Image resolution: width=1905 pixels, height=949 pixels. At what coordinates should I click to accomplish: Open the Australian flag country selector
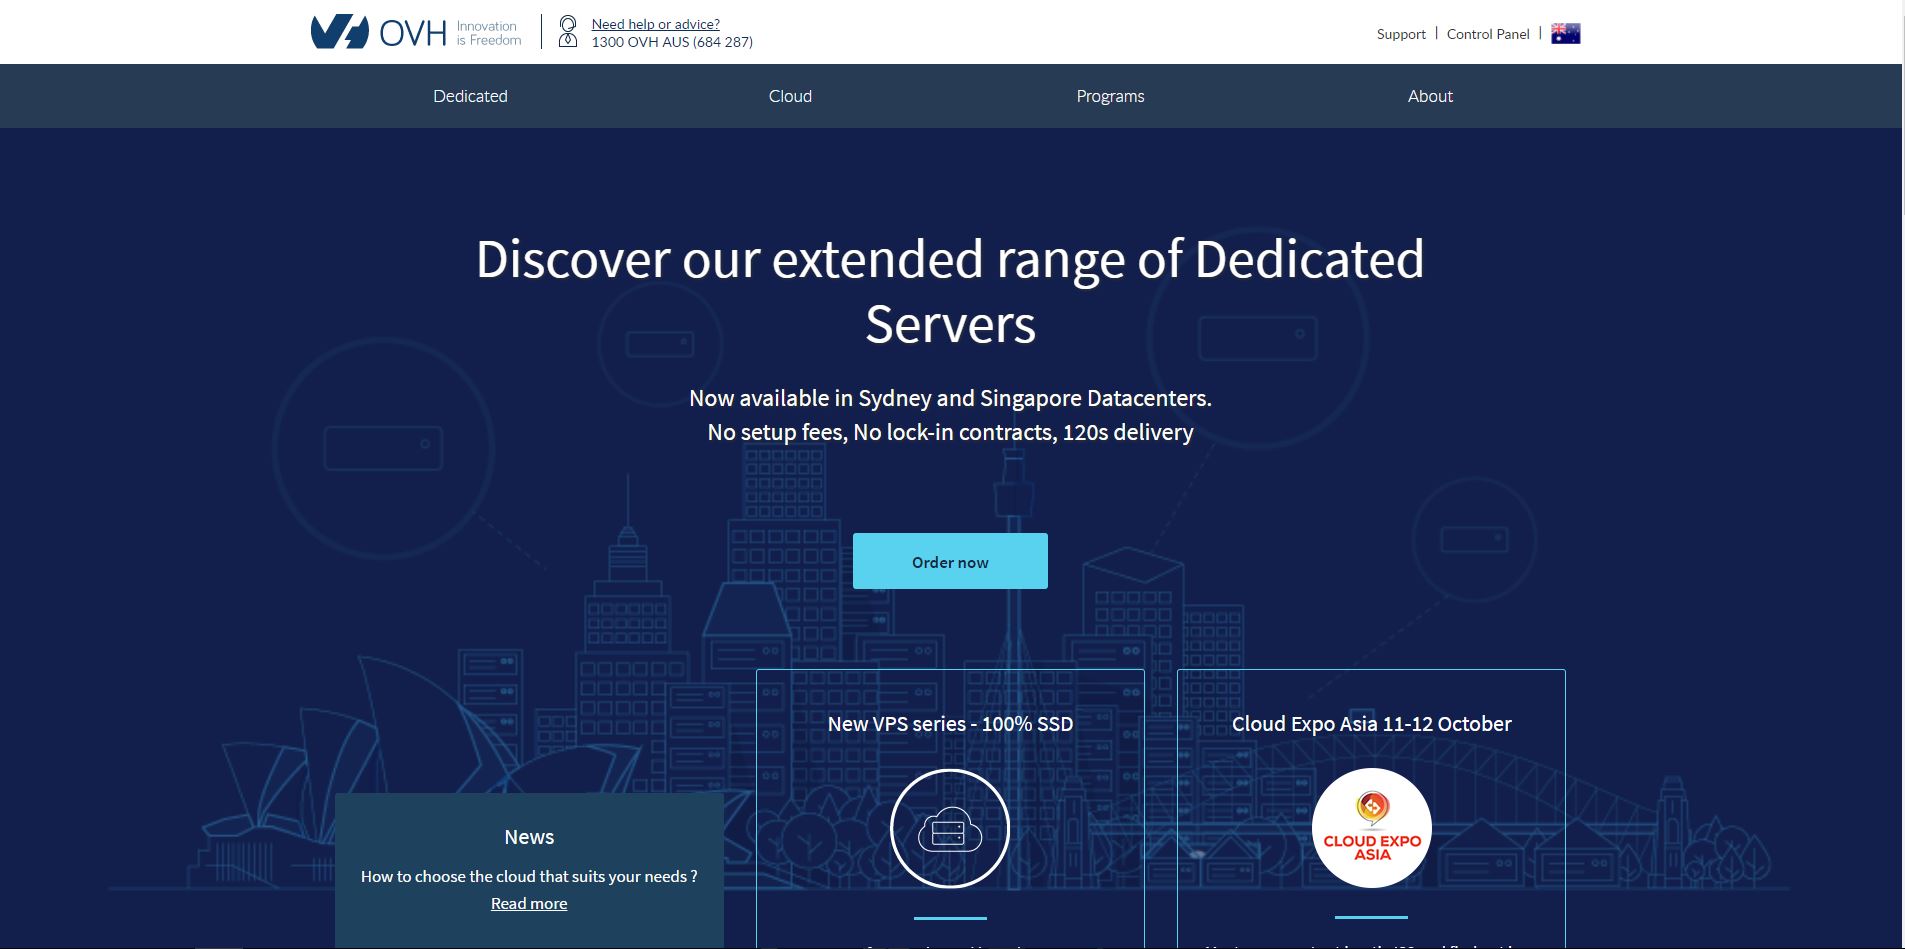tap(1565, 34)
